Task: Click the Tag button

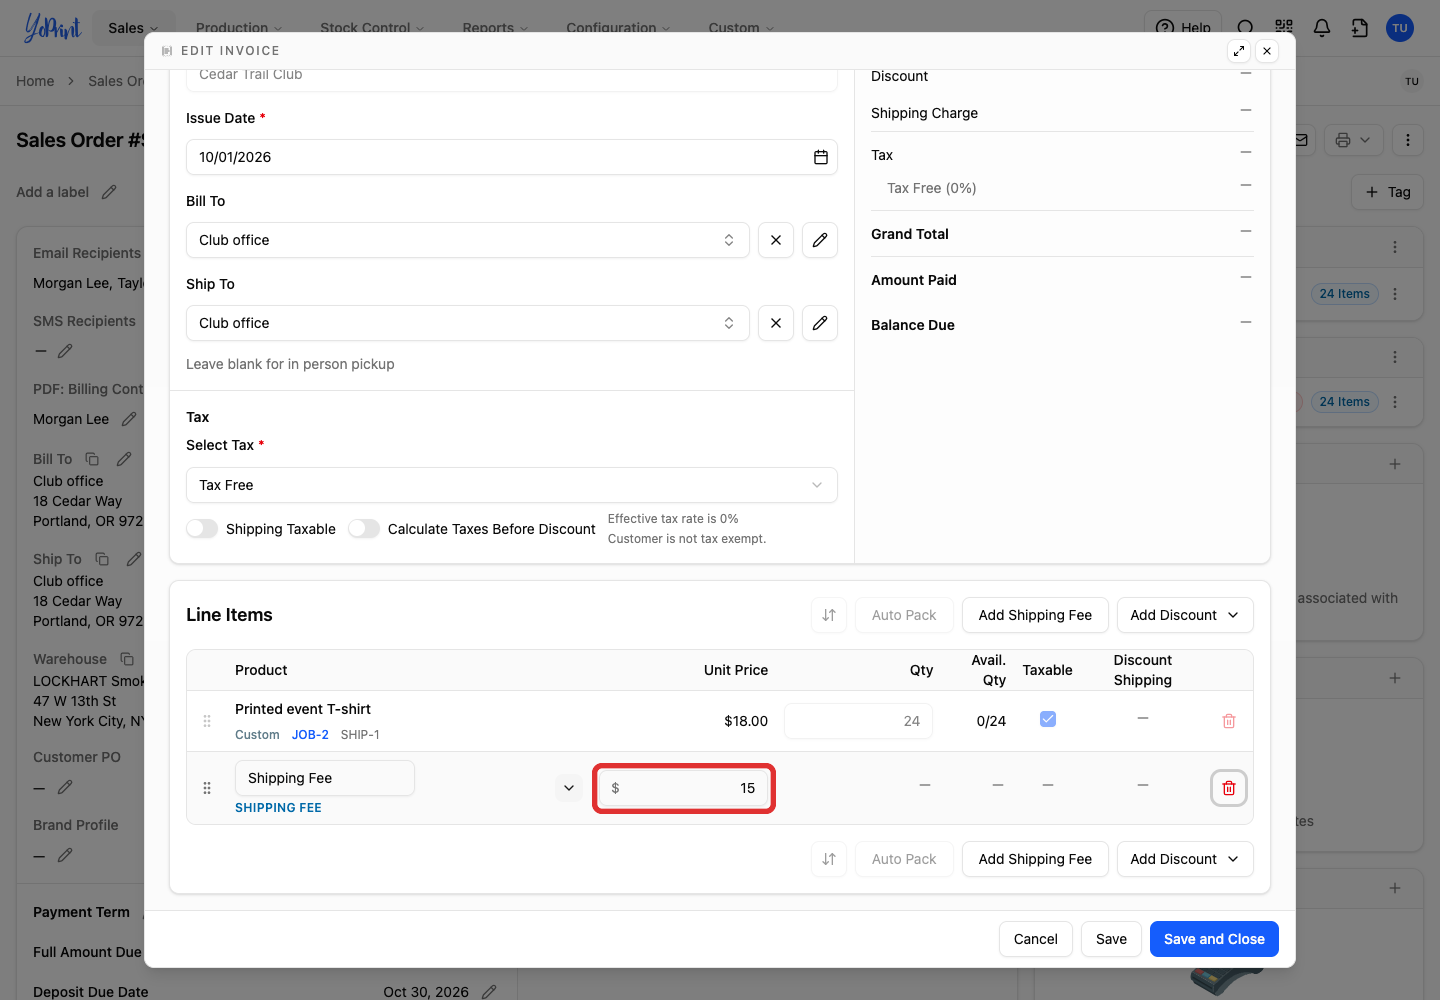Action: click(1387, 192)
